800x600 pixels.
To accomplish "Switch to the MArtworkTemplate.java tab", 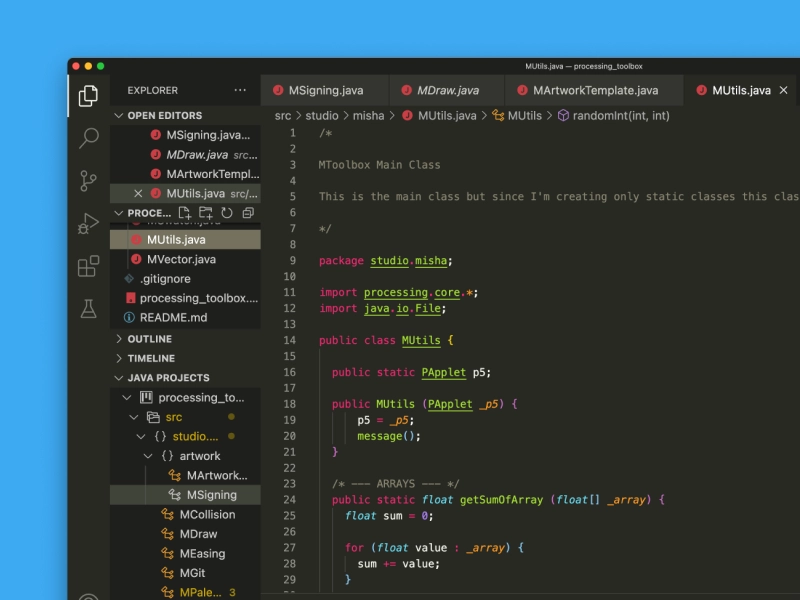I will point(594,90).
